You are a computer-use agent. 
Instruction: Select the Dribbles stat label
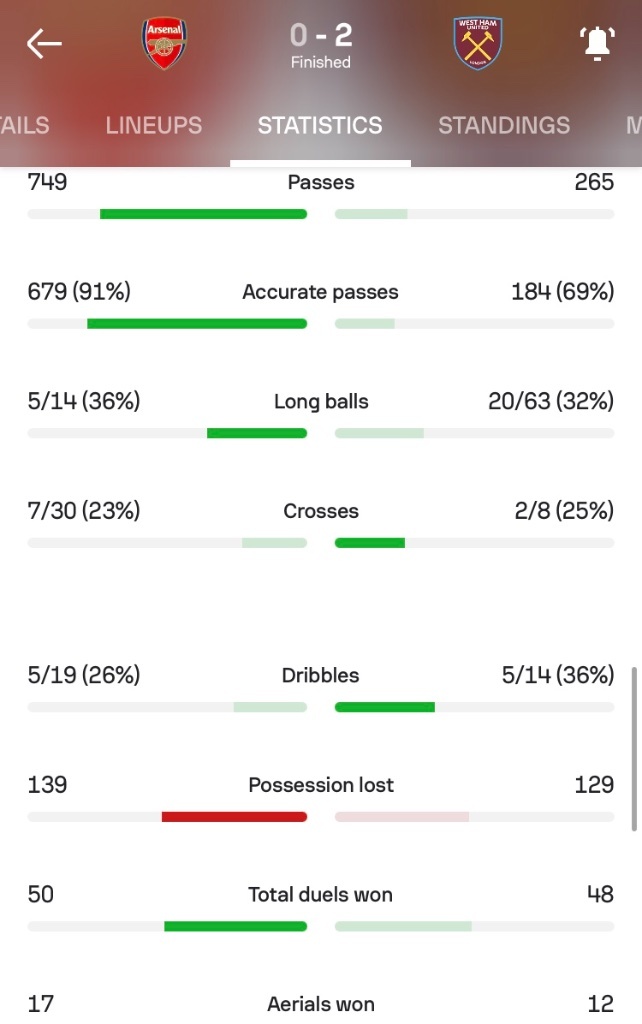(320, 675)
